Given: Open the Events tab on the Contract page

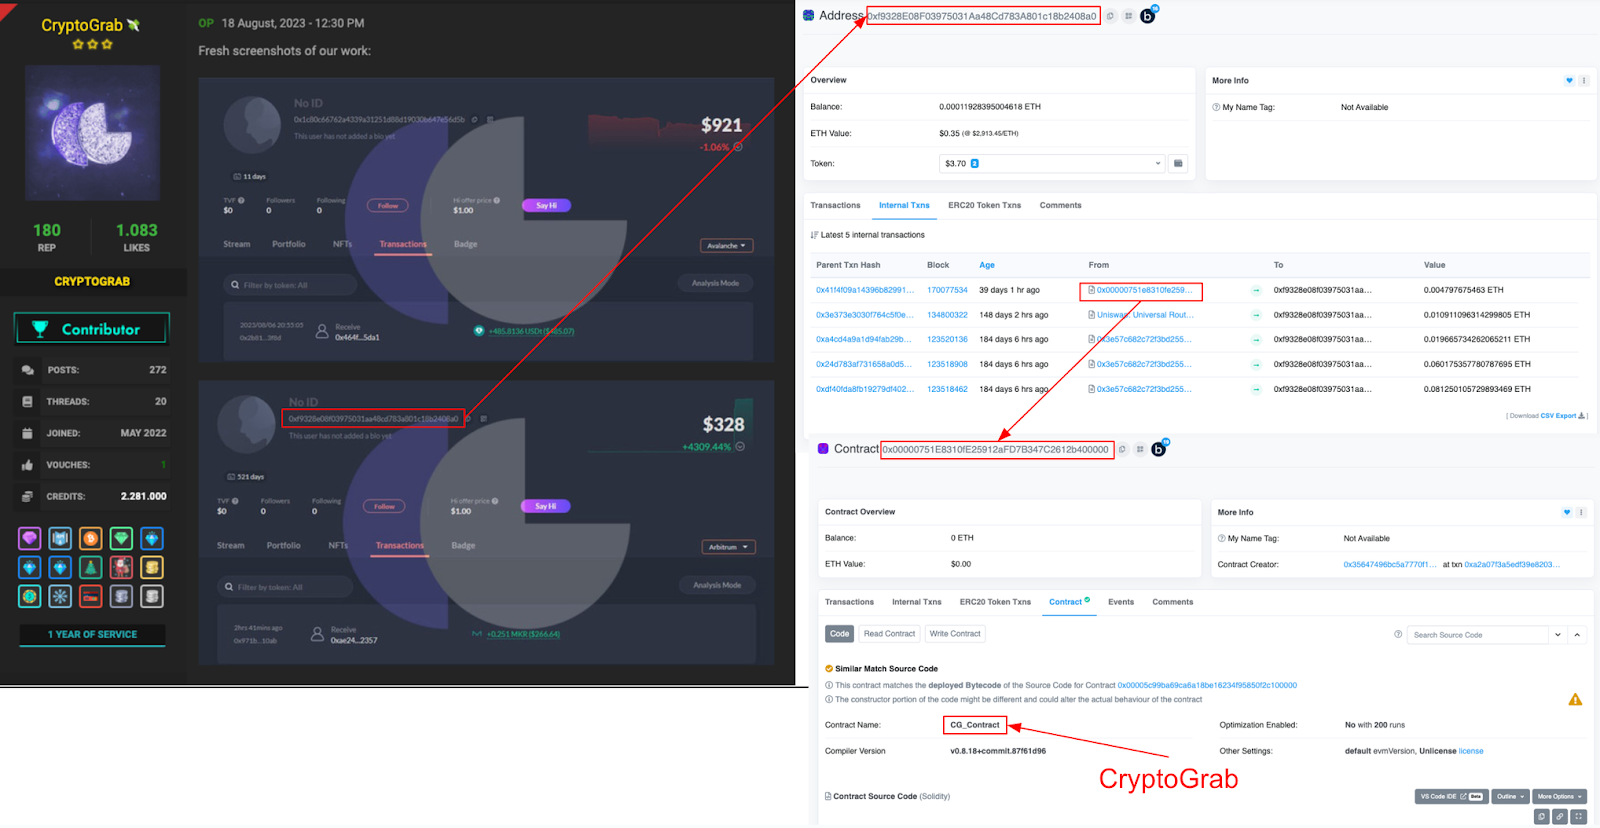Looking at the screenshot, I should click(x=1121, y=602).
